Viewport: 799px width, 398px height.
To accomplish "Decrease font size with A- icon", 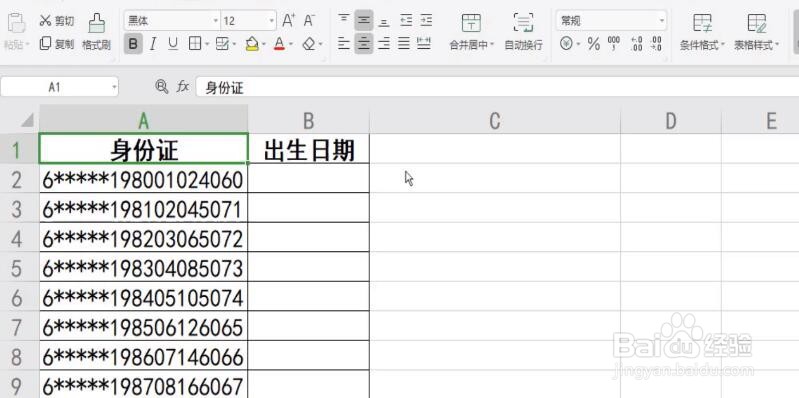I will [309, 21].
